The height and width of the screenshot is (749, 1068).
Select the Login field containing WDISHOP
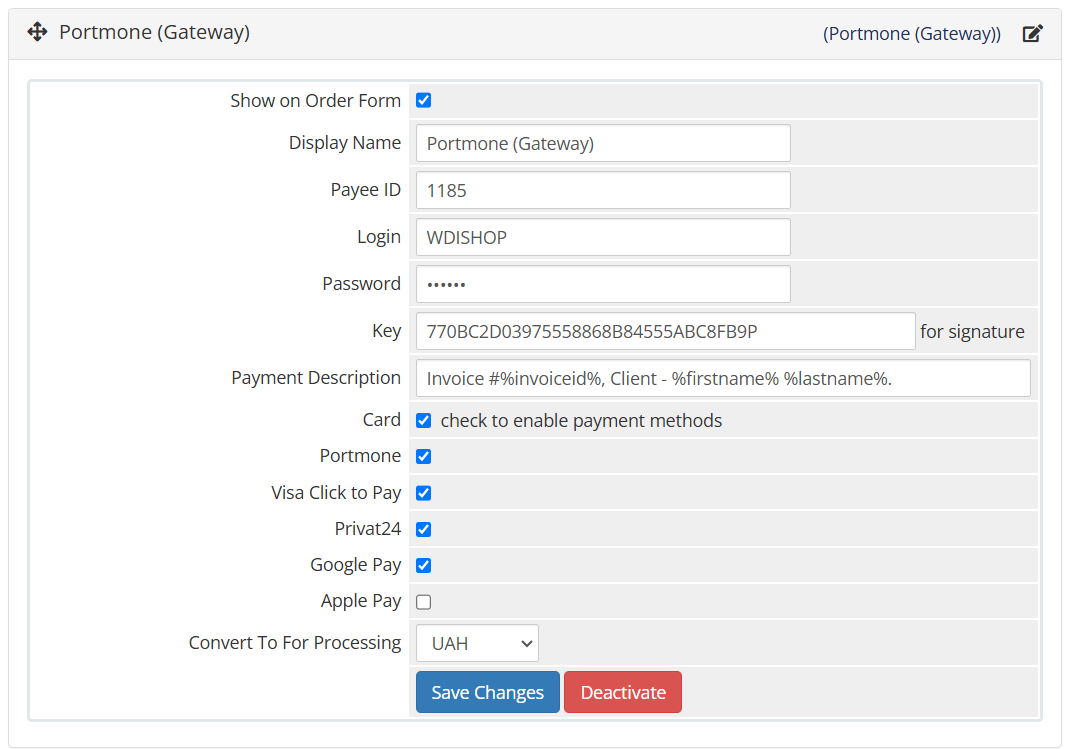pos(603,237)
